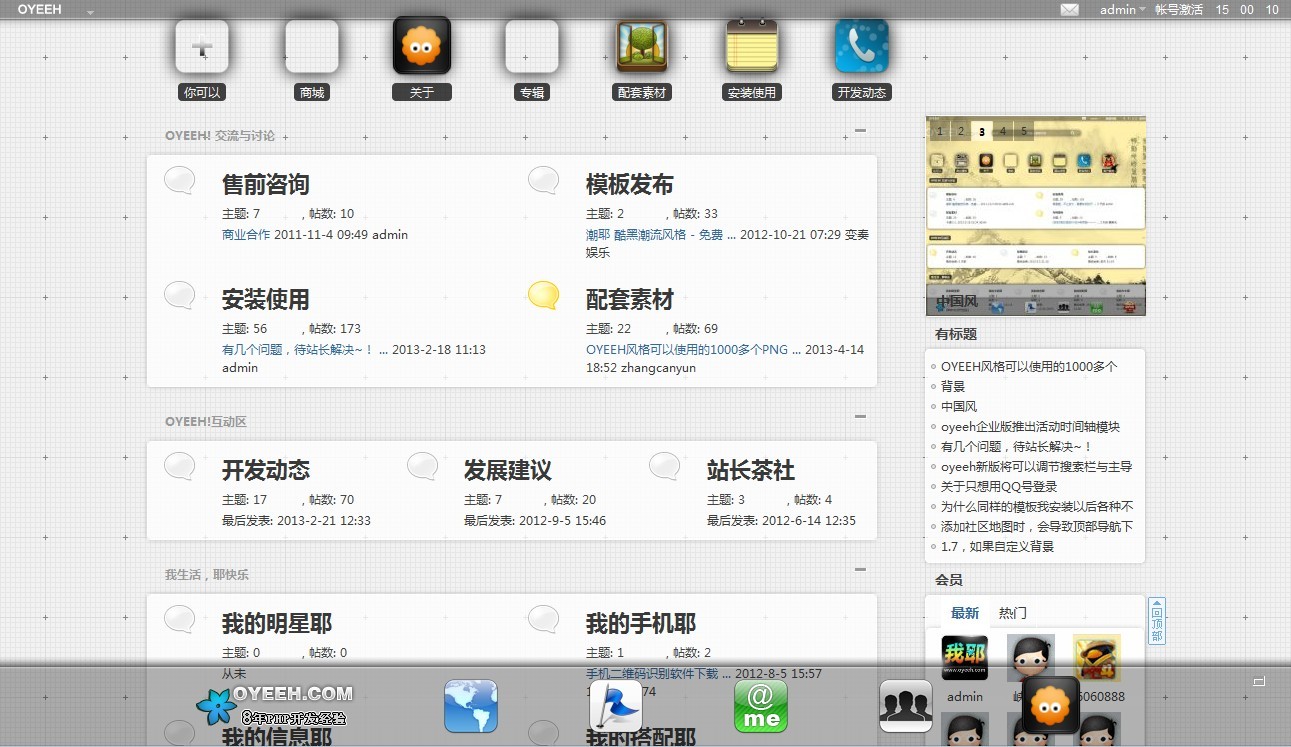1291x747 pixels.
Task: Open sidebar item oyeeh企业版推出活动时间轴模块
Action: coord(1030,427)
